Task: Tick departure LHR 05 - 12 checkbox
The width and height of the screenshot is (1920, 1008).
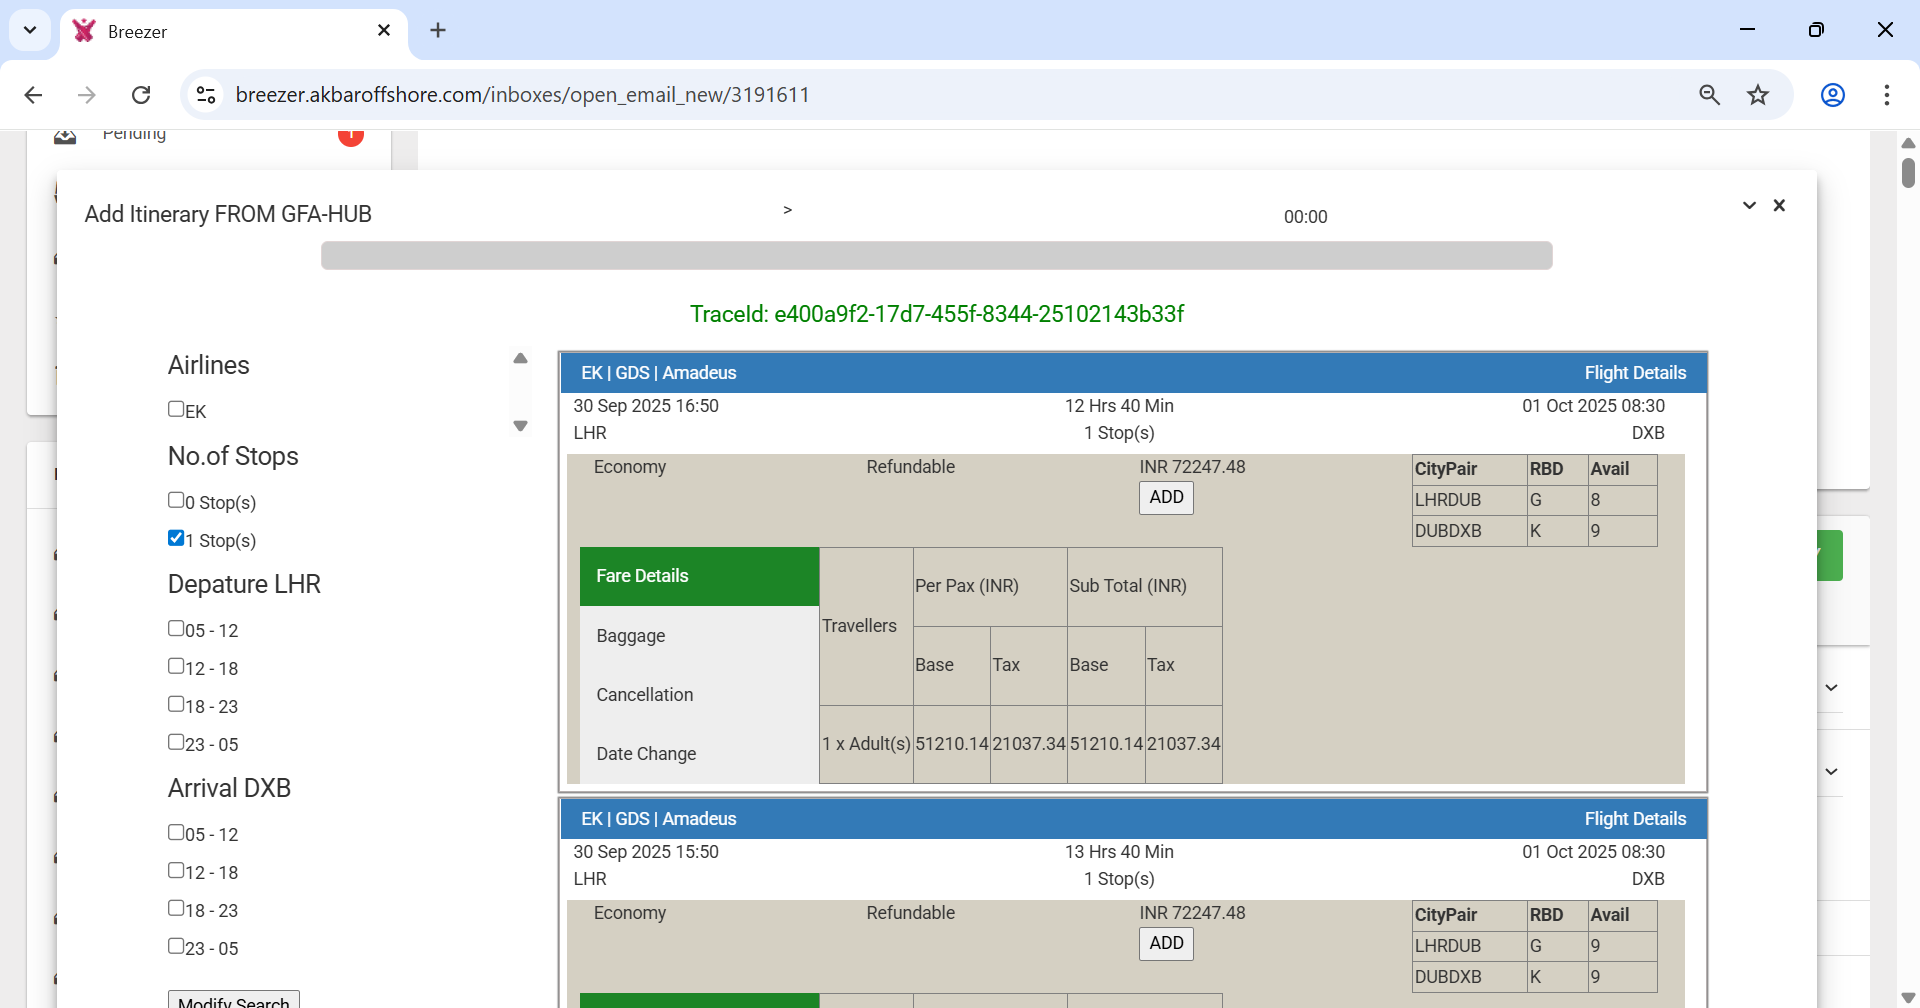Action: 176,628
